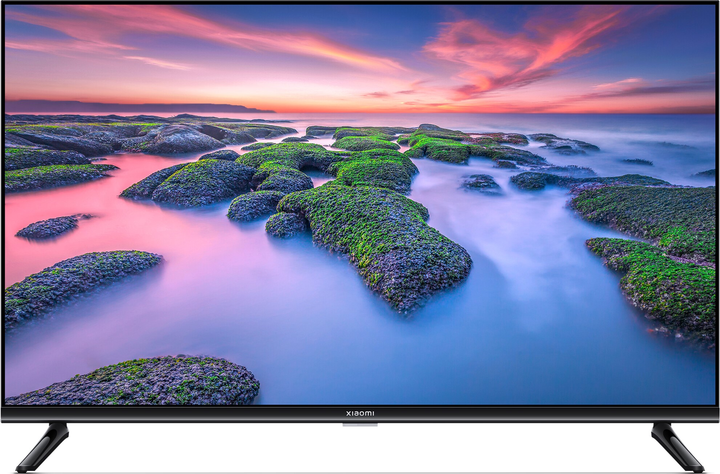The image size is (720, 474).
Task: Click the small dark rock right of center
Action: pos(481,184)
